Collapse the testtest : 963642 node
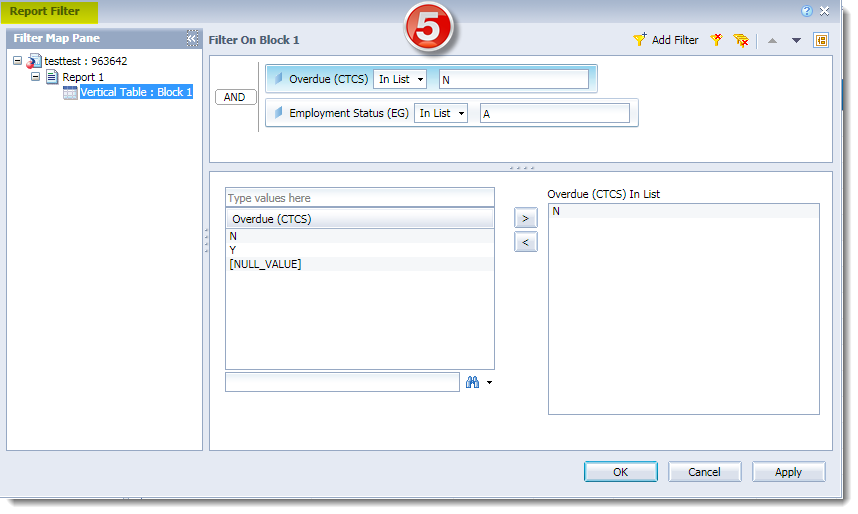Viewport: 858px width, 514px height. [18, 61]
